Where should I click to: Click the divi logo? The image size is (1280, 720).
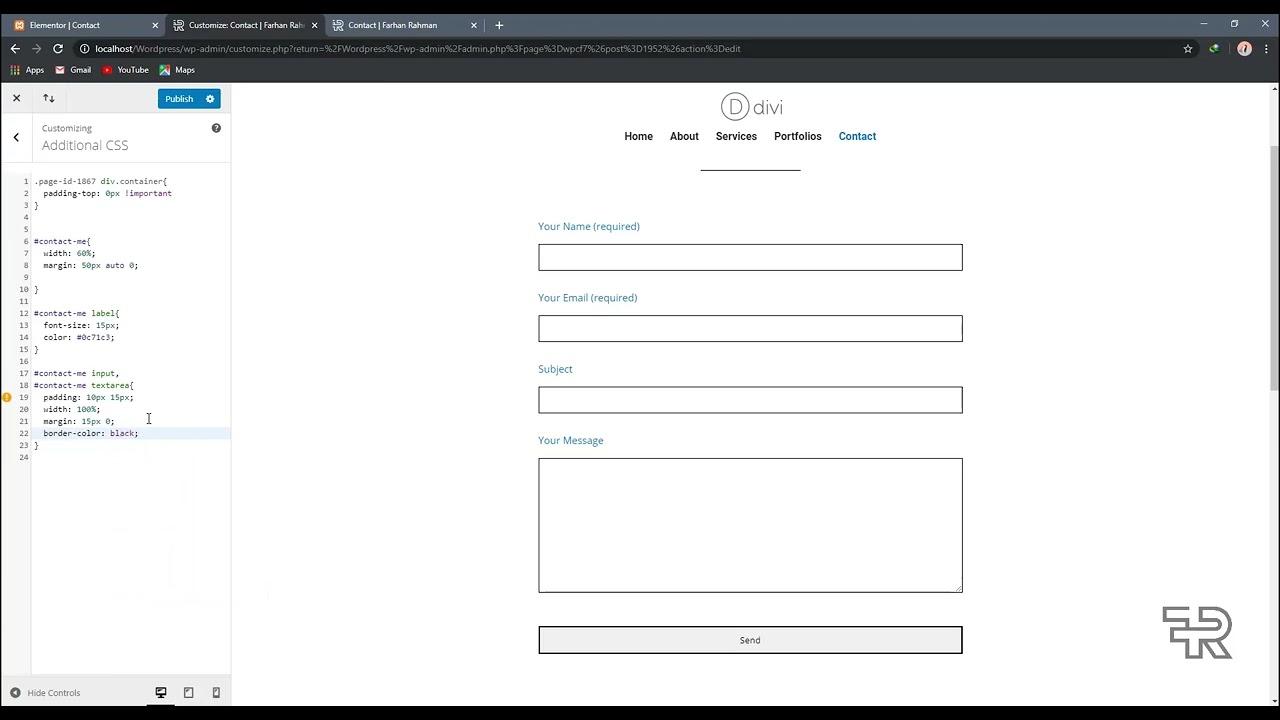[751, 107]
